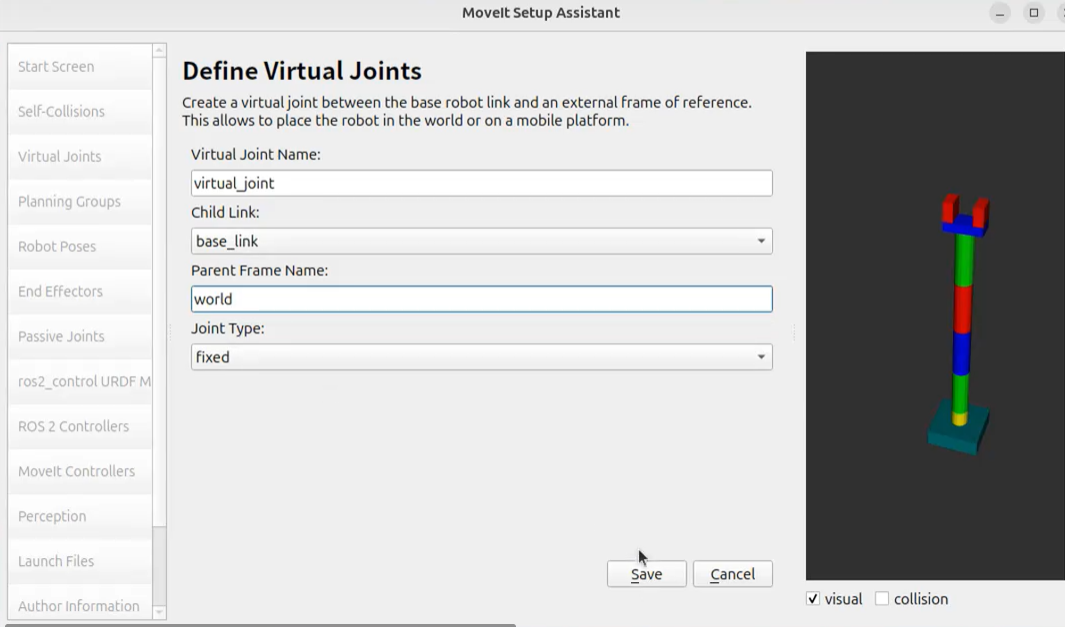Open MoveIt Controllers section
Image resolution: width=1065 pixels, height=627 pixels.
[x=80, y=471]
